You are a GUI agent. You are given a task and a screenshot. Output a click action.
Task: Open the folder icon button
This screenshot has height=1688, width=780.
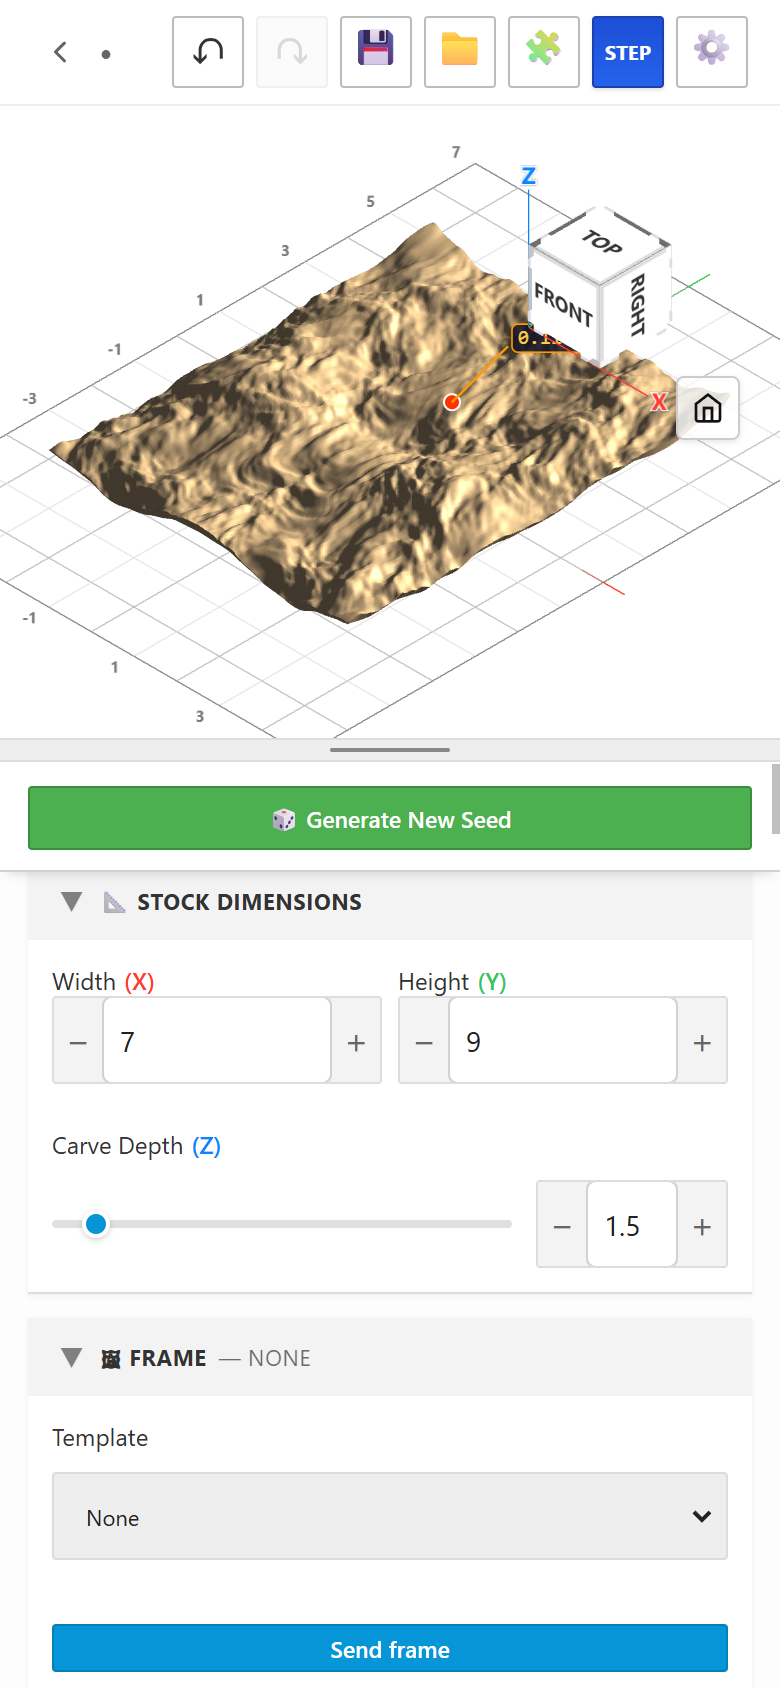tap(460, 52)
